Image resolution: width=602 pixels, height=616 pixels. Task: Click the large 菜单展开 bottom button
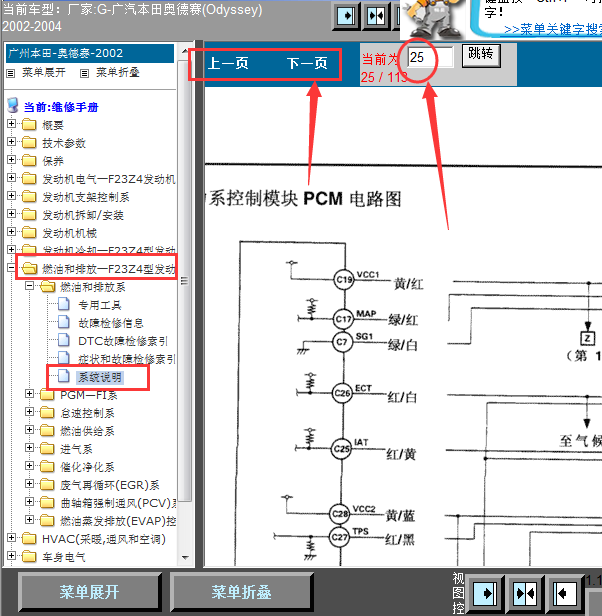pyautogui.click(x=90, y=592)
